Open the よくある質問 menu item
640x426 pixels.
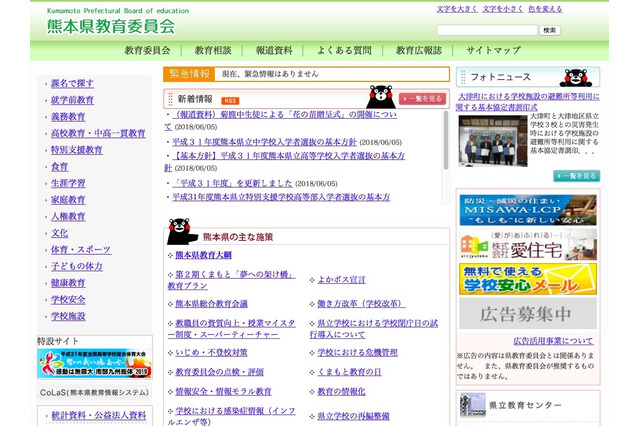point(344,51)
